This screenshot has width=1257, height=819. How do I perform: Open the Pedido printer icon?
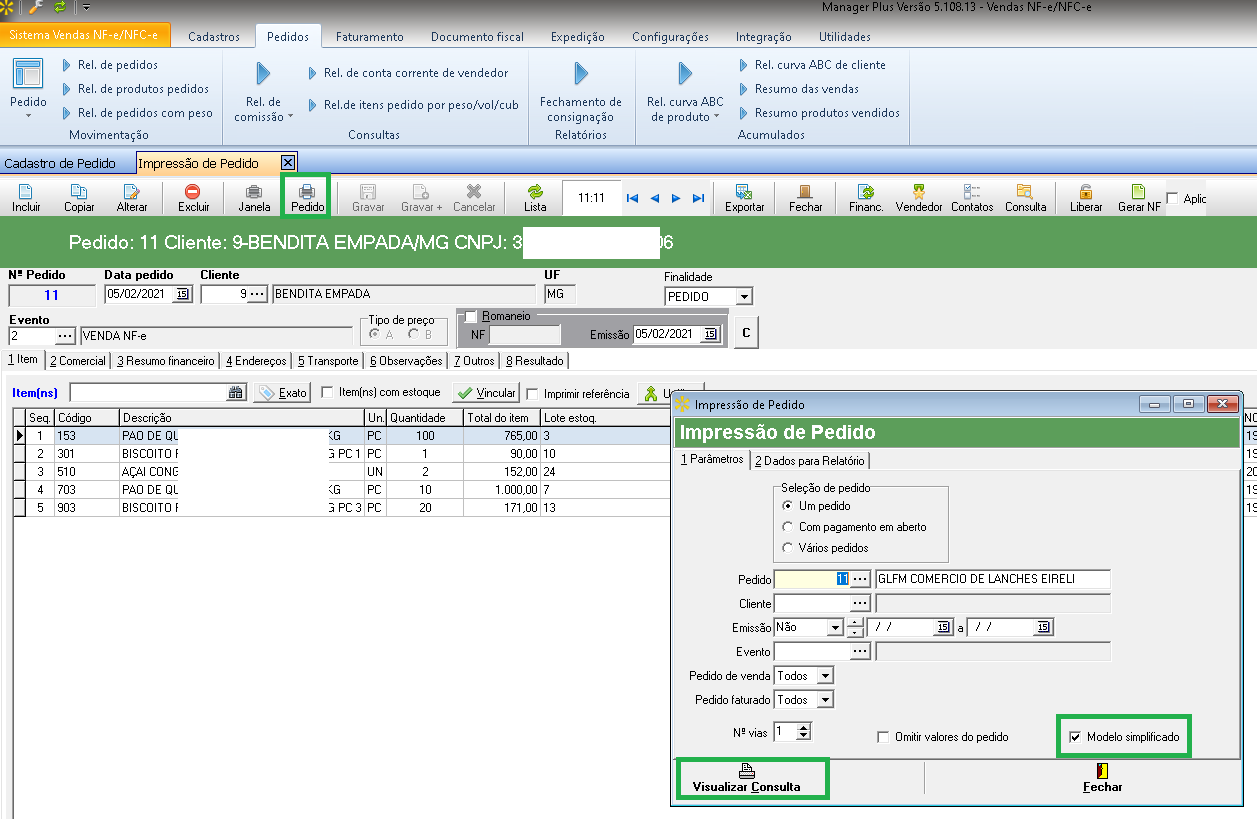tap(307, 197)
